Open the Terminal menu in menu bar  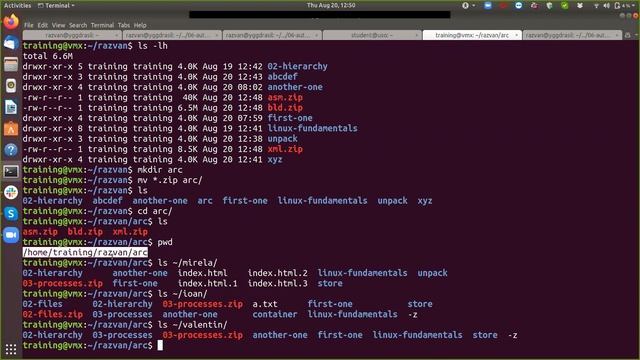coord(102,25)
